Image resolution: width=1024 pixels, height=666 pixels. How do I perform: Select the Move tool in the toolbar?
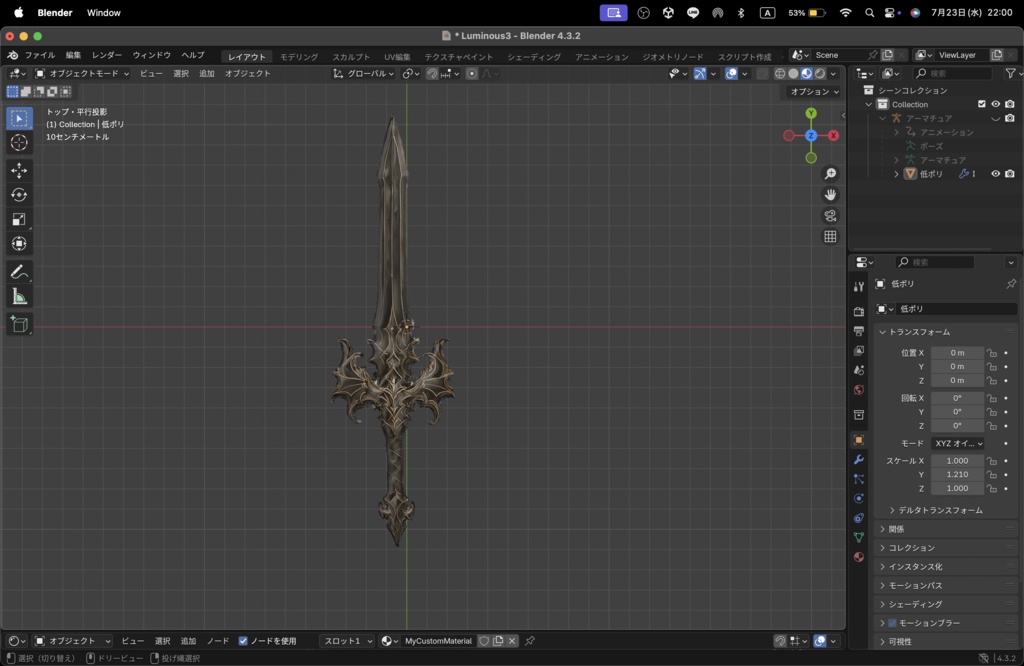click(x=20, y=170)
